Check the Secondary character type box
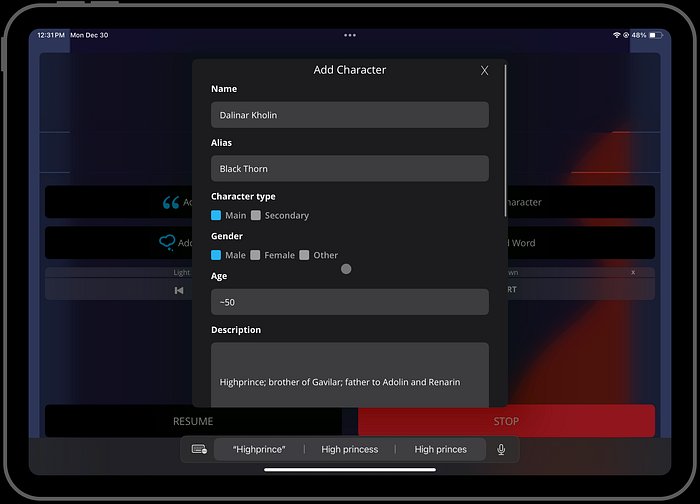The image size is (700, 504). point(256,215)
